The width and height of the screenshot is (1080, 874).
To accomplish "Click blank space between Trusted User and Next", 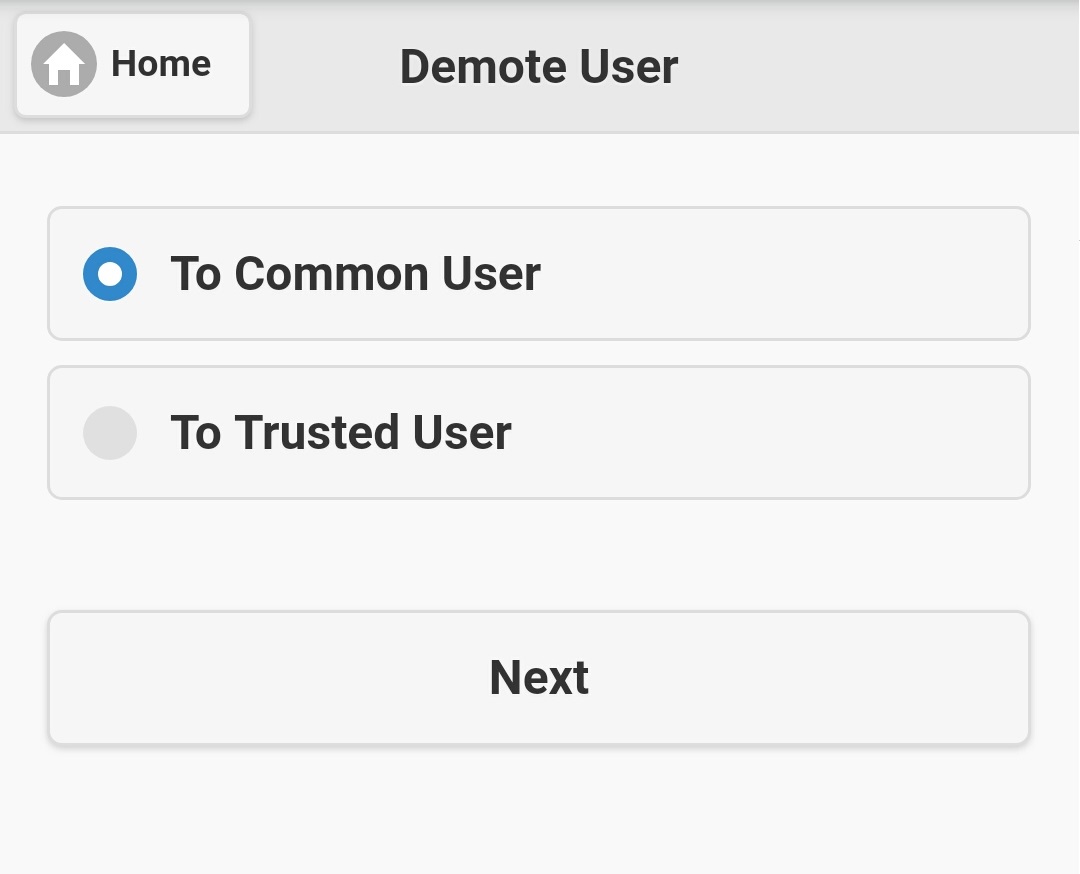I will point(539,555).
